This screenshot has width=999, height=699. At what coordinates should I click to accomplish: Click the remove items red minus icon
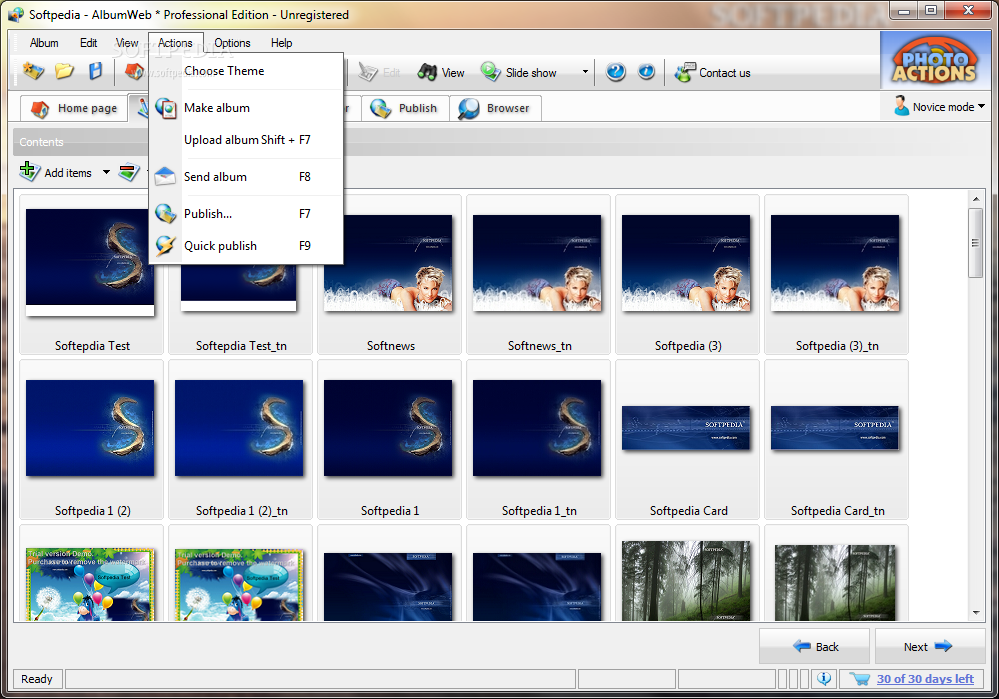129,172
